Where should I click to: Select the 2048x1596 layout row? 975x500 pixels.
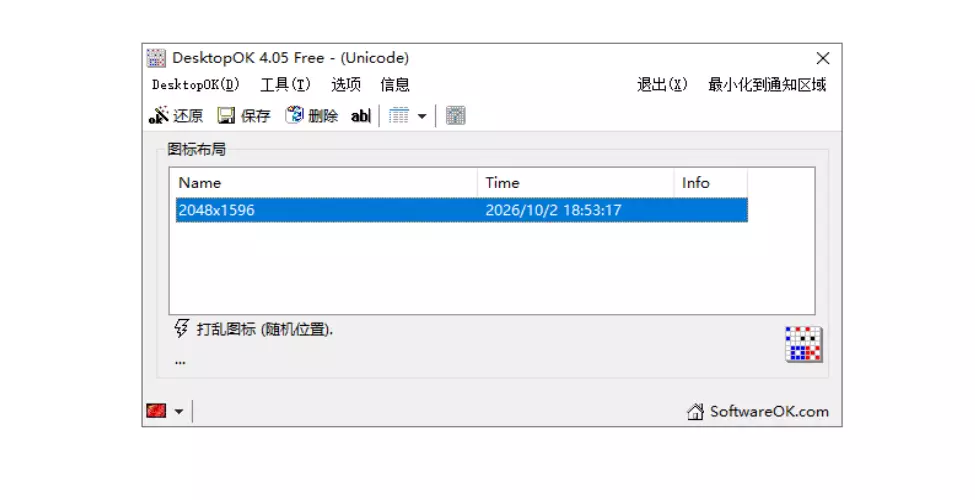click(461, 210)
